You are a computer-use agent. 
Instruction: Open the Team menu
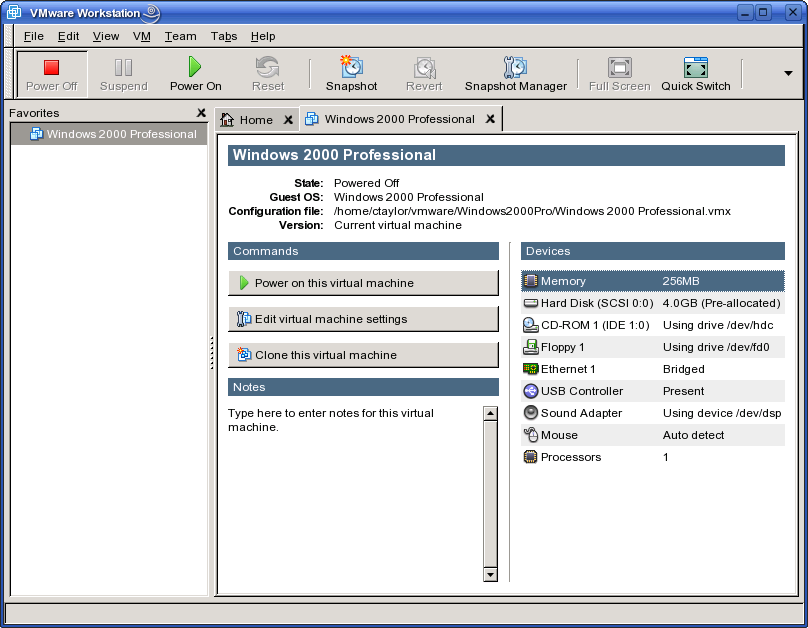180,36
